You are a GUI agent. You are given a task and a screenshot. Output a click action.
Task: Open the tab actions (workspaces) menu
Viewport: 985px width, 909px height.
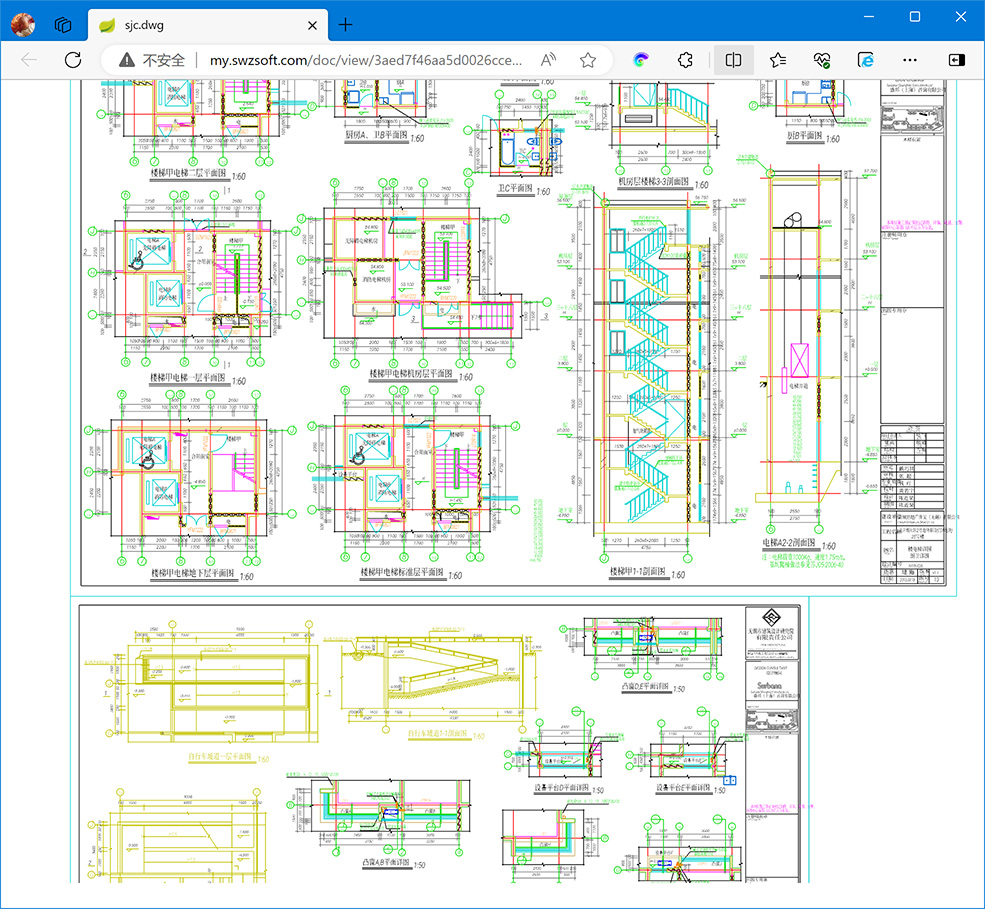63,24
